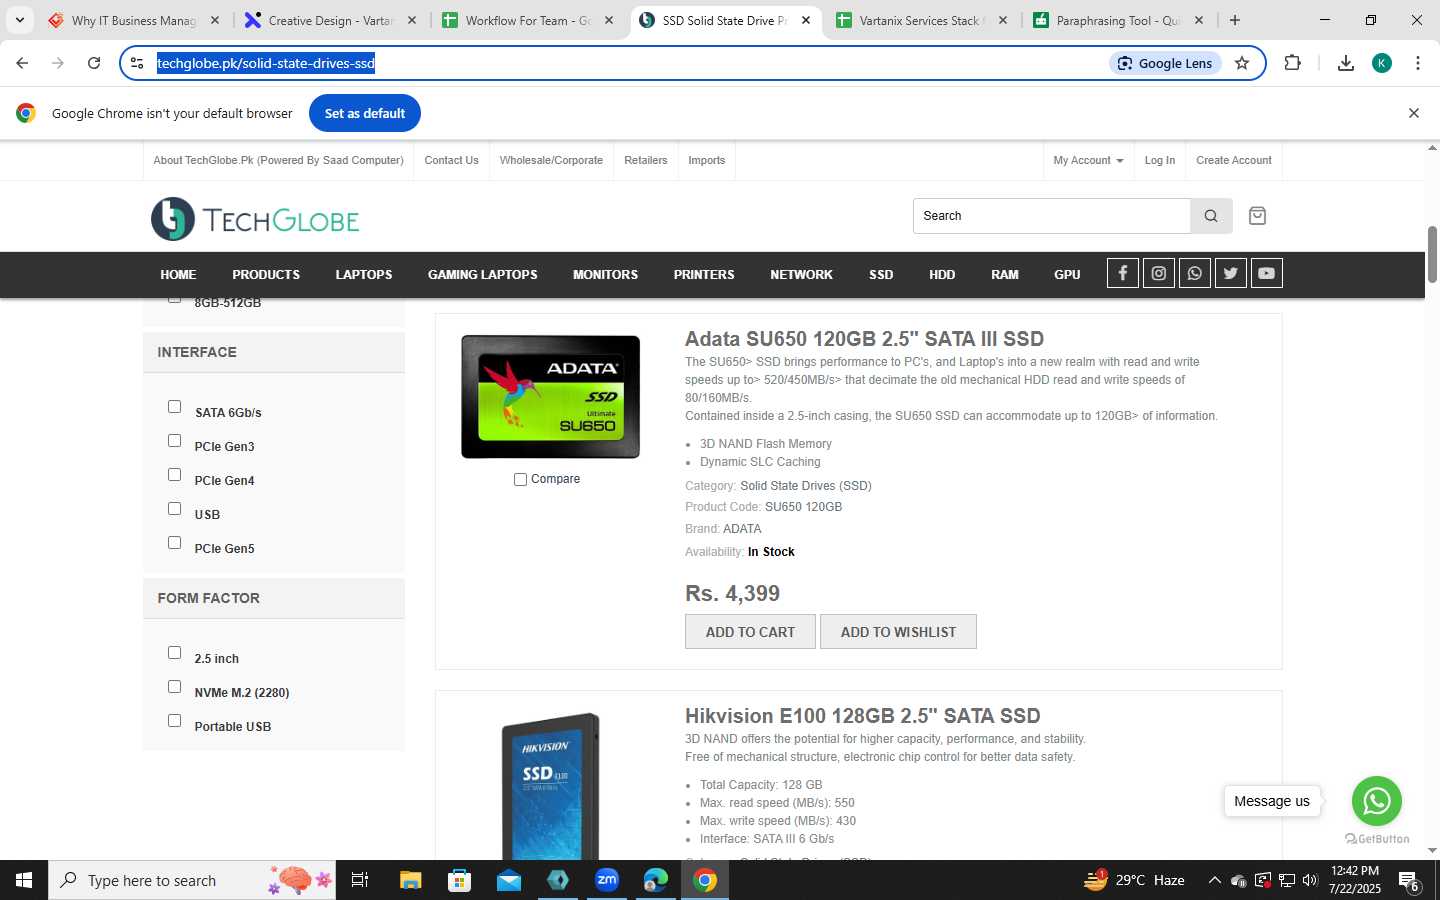Click Create Account link

point(1234,160)
